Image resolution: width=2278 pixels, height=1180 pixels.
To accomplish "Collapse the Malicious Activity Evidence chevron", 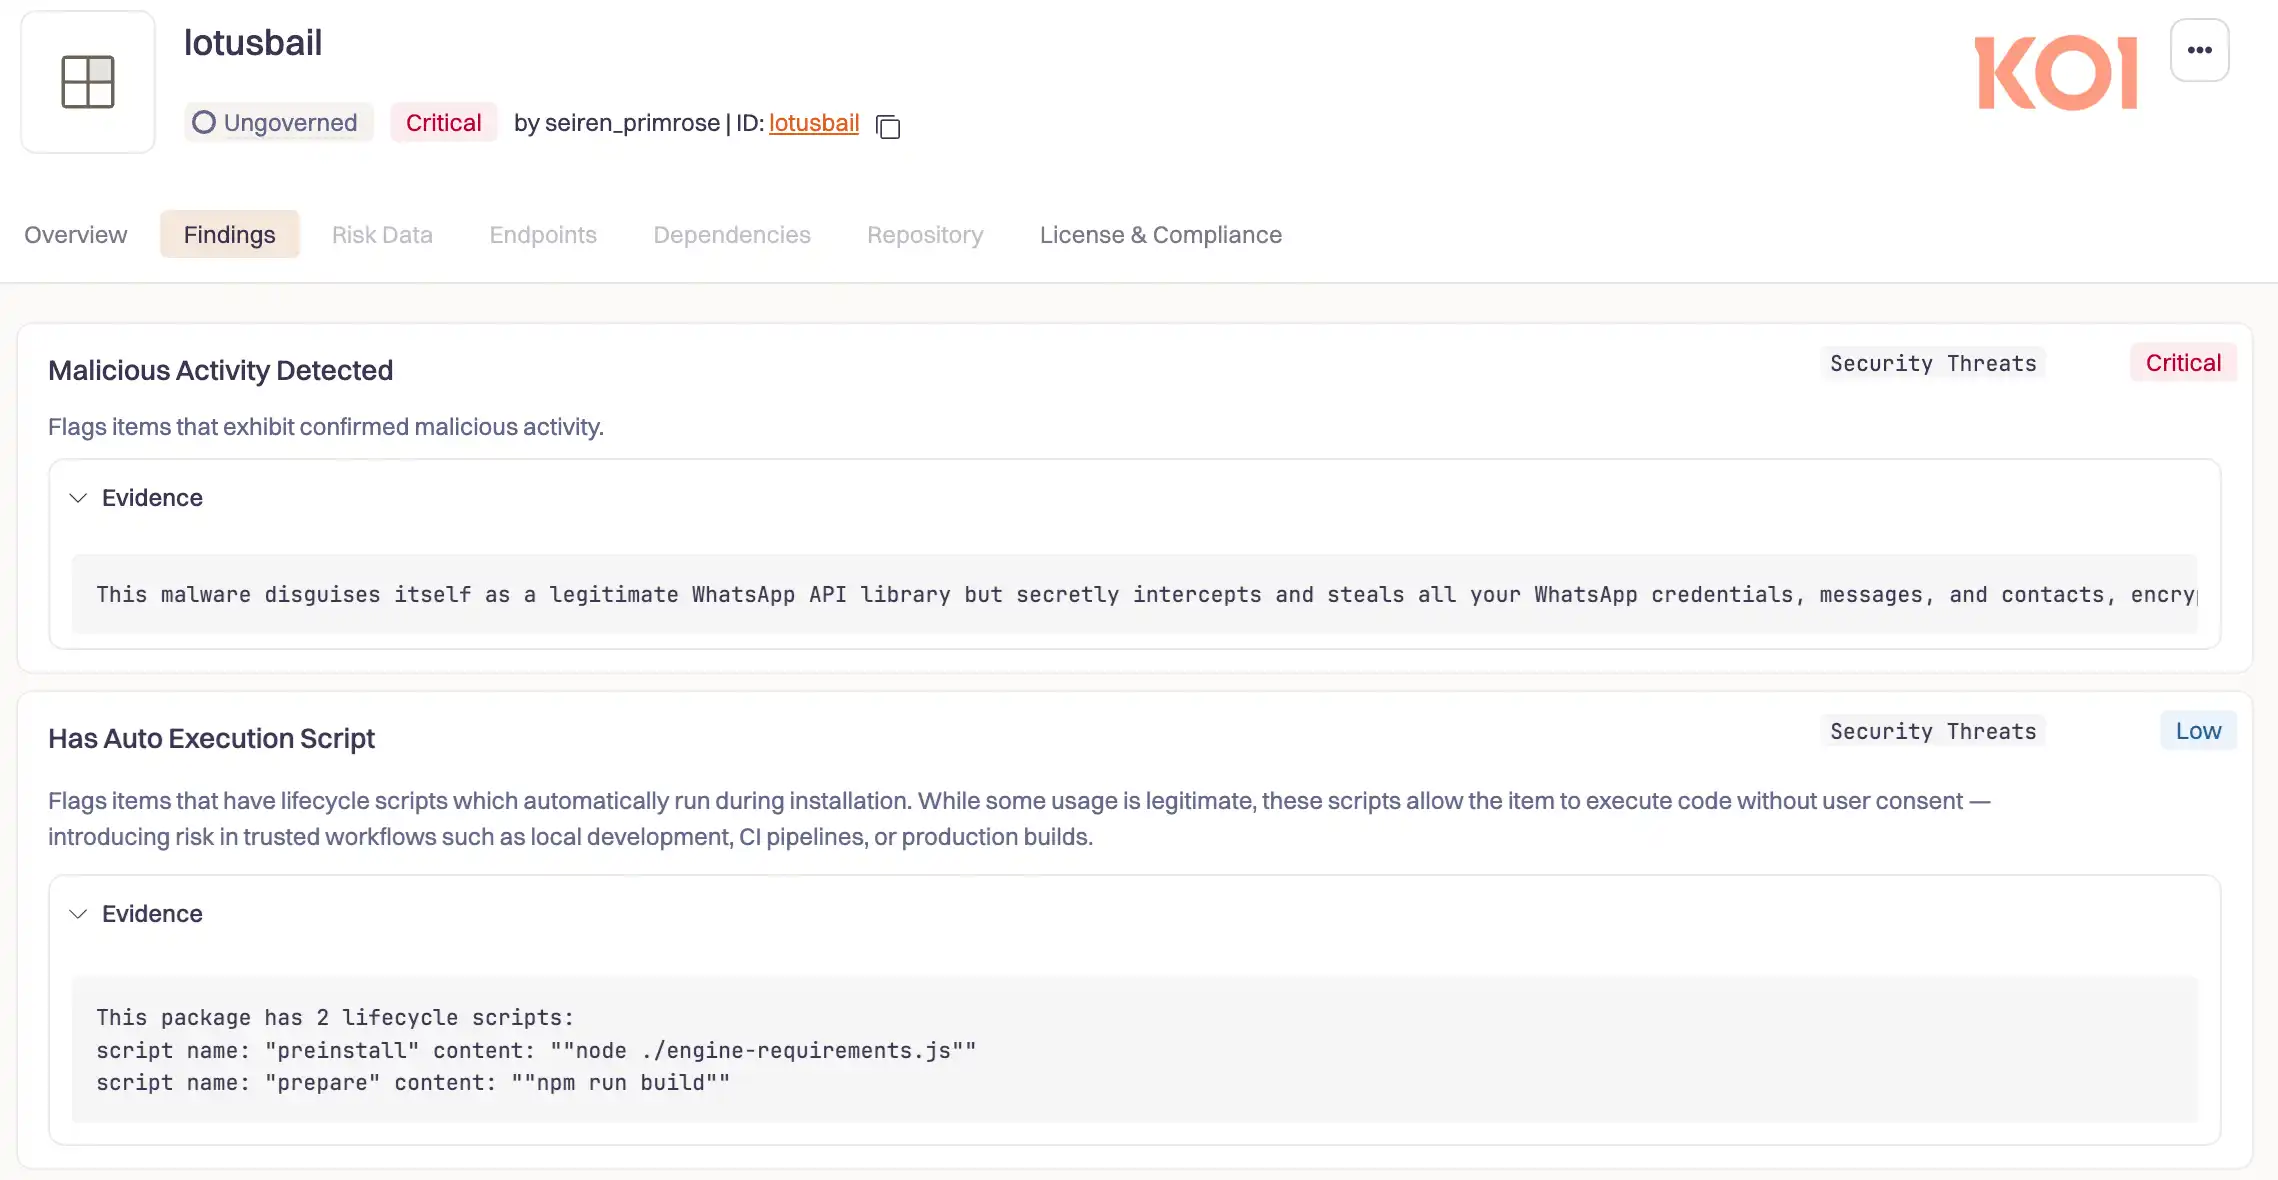I will coord(78,498).
